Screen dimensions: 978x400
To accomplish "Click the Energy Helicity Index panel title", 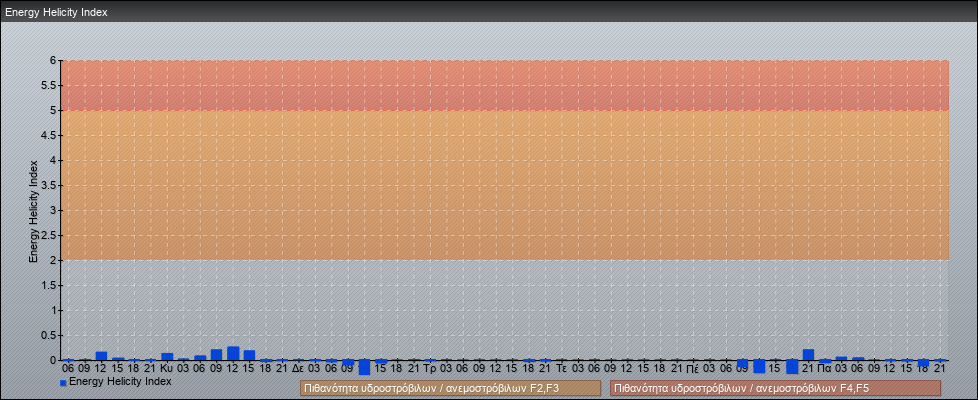I will tap(56, 12).
